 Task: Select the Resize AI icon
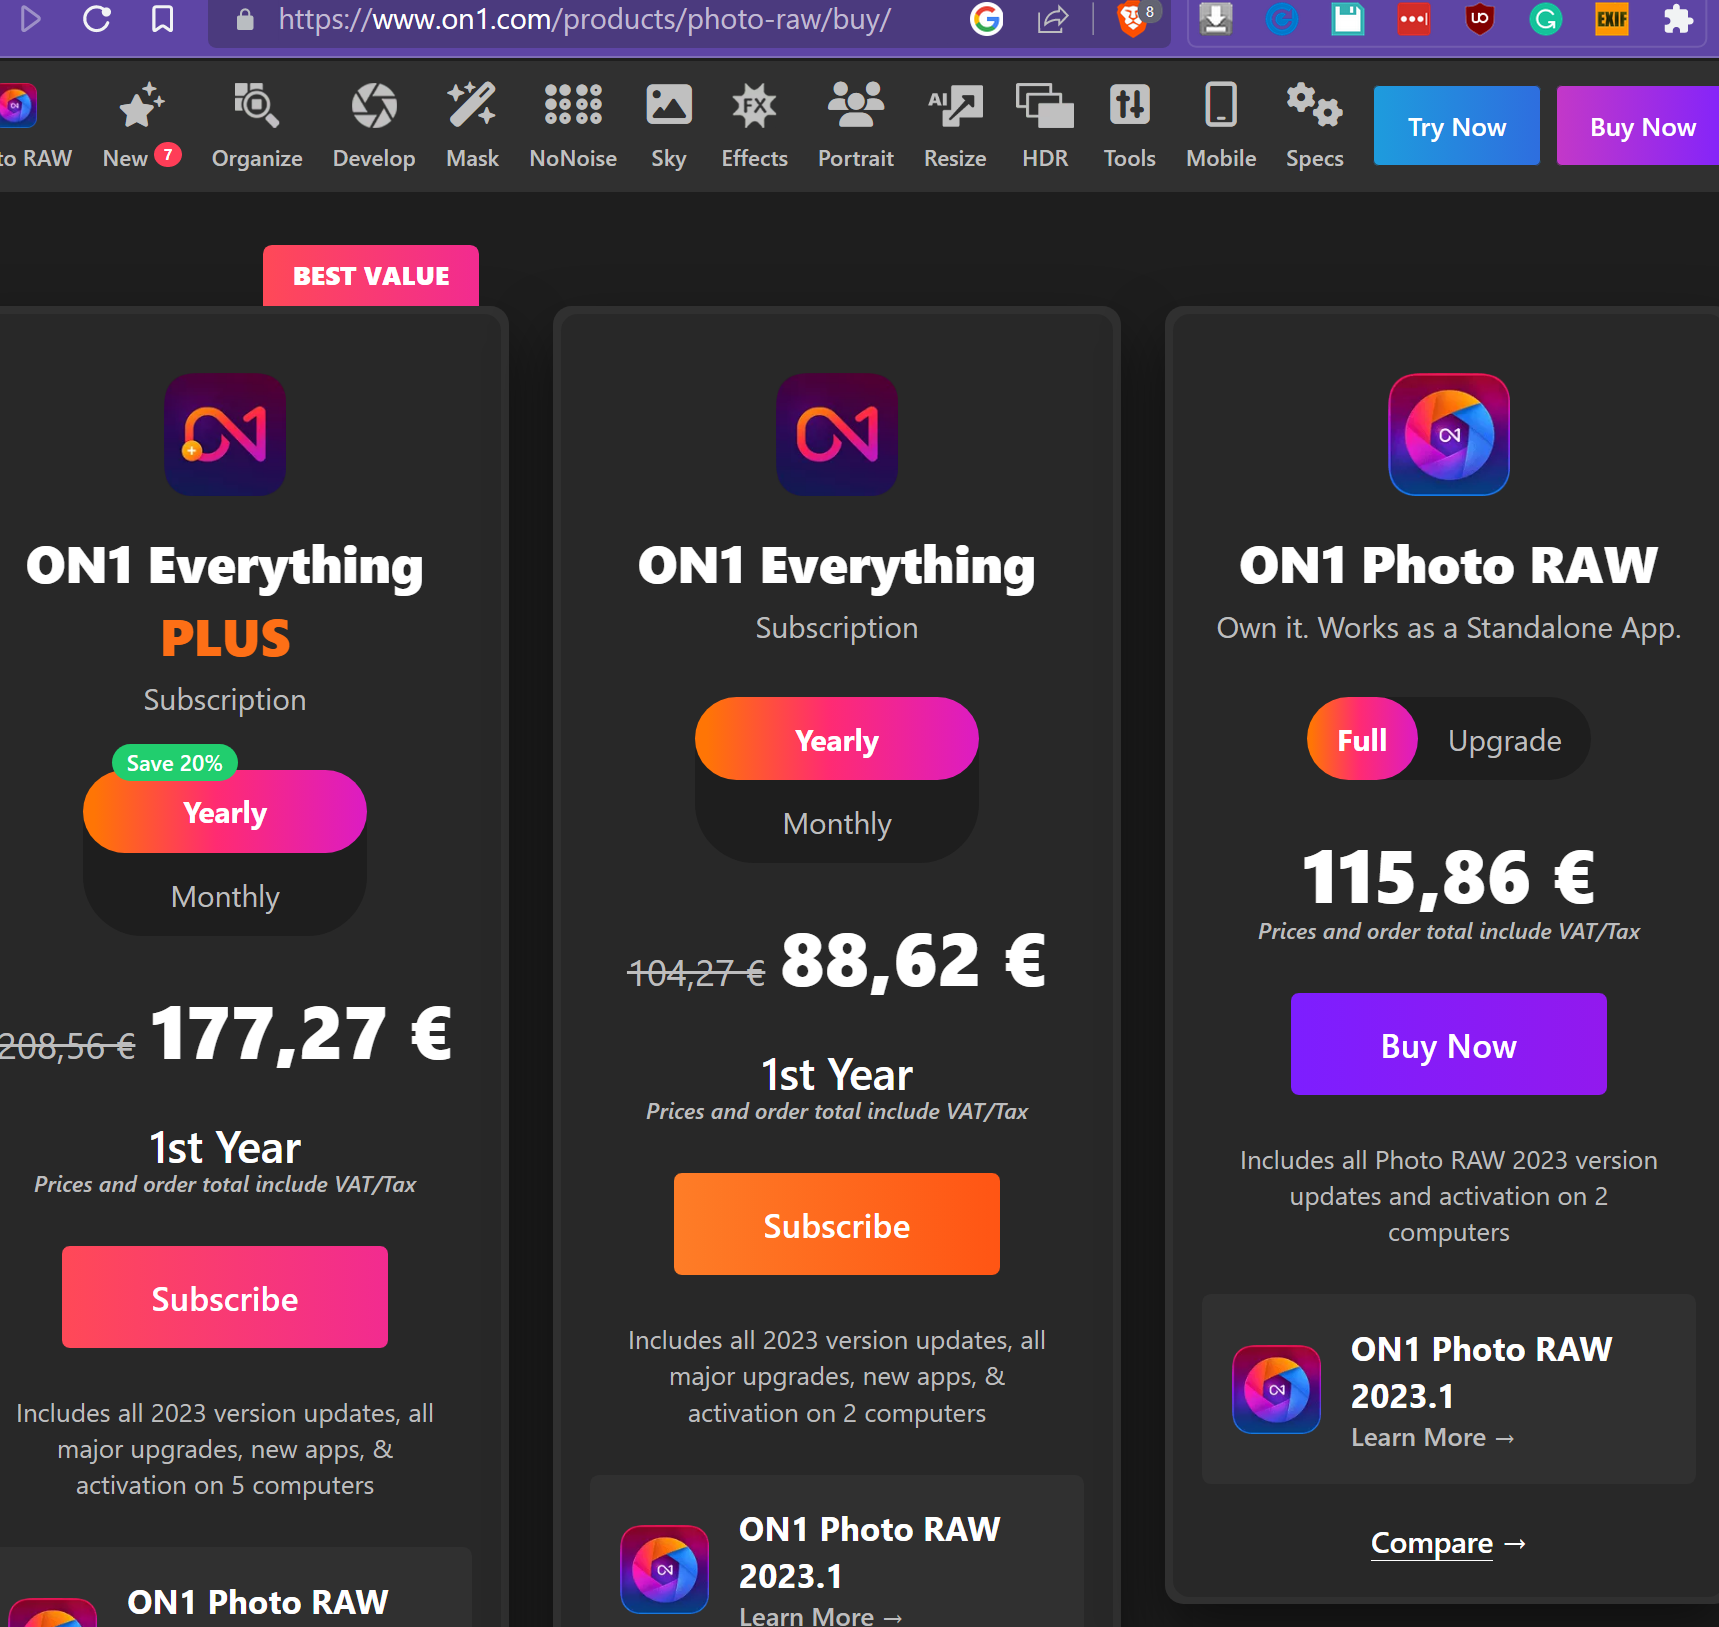(x=954, y=106)
